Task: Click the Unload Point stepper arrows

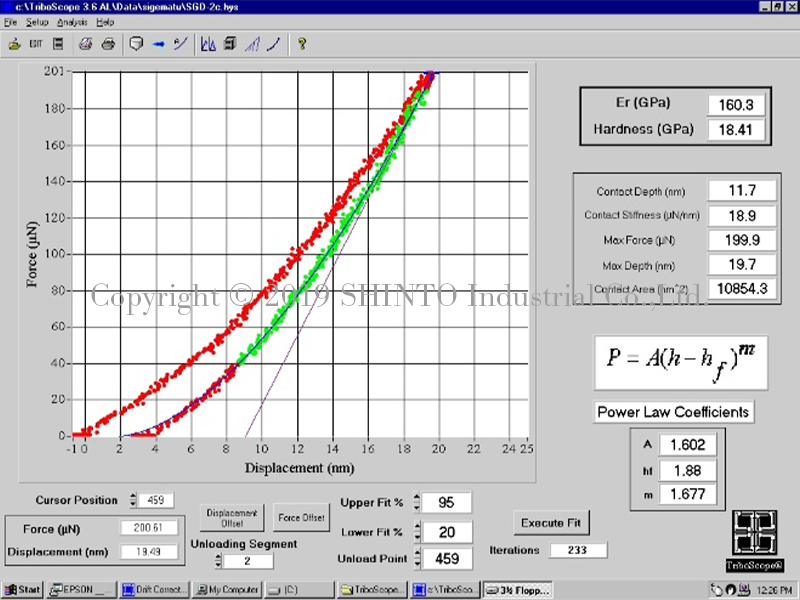Action: click(417, 559)
